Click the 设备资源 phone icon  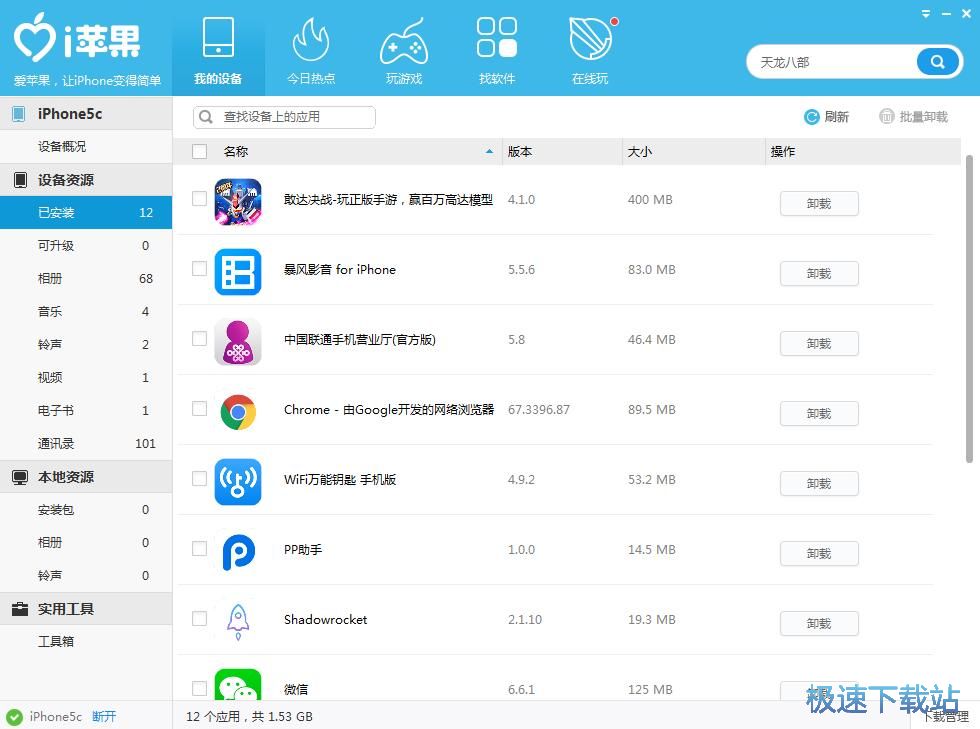[x=20, y=180]
